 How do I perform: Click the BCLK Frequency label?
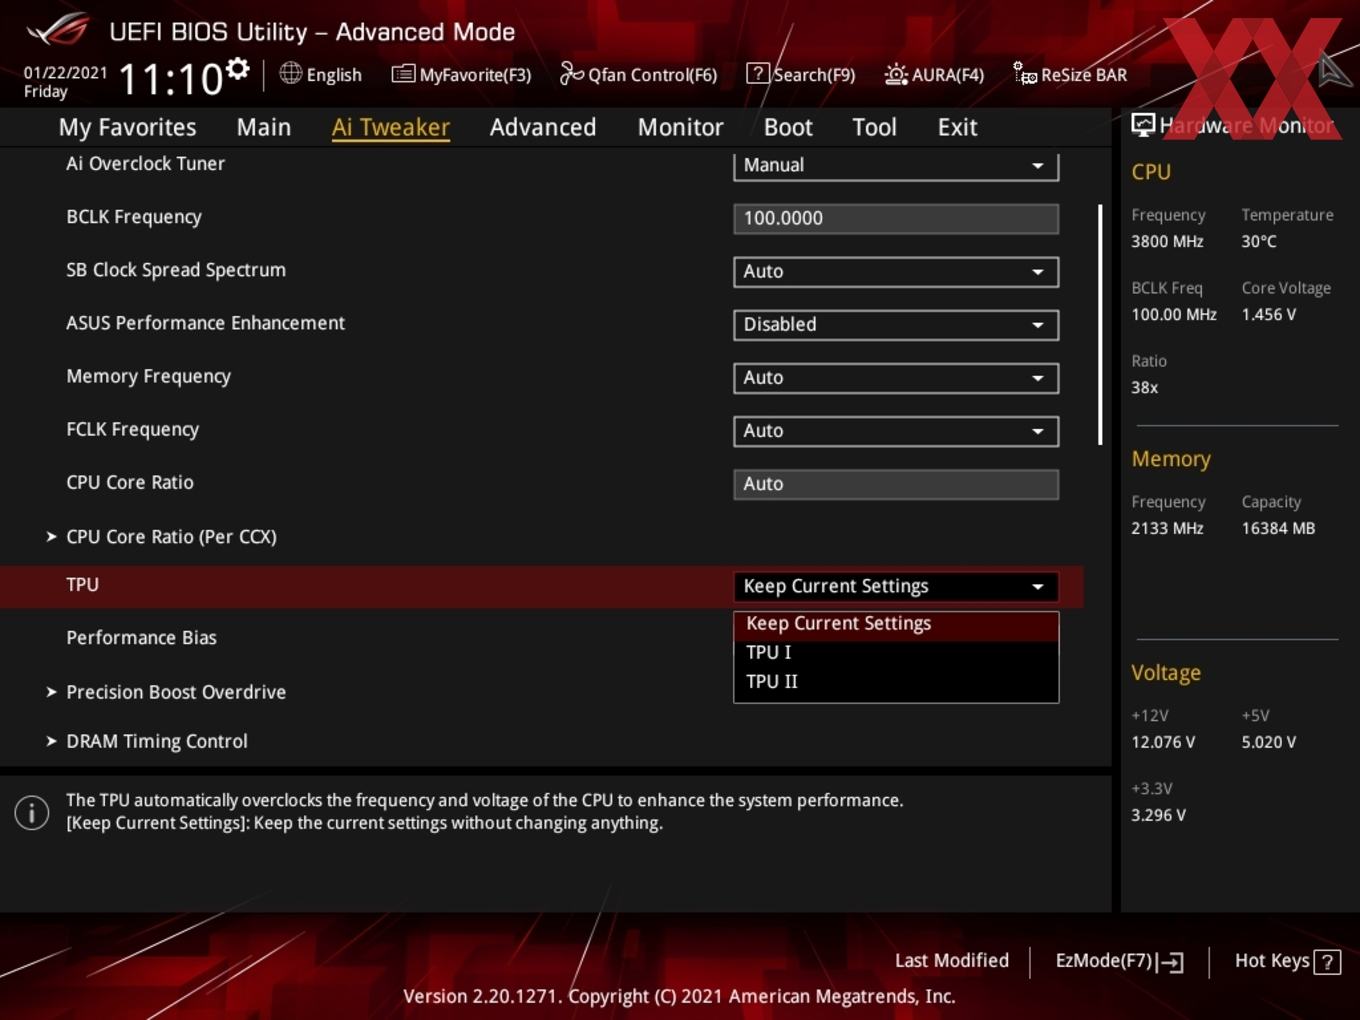point(133,218)
